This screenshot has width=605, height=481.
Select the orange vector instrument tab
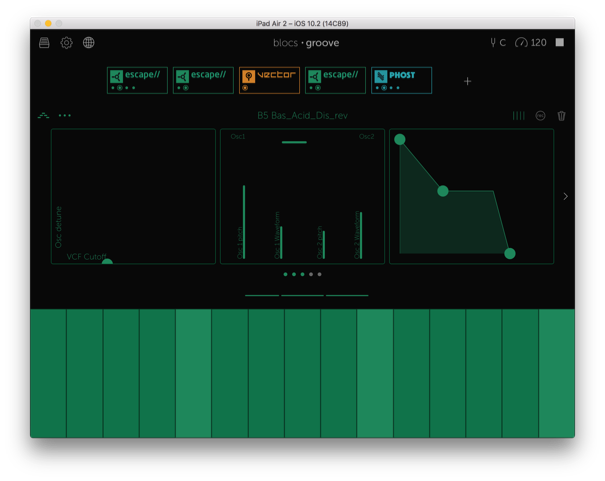(269, 80)
